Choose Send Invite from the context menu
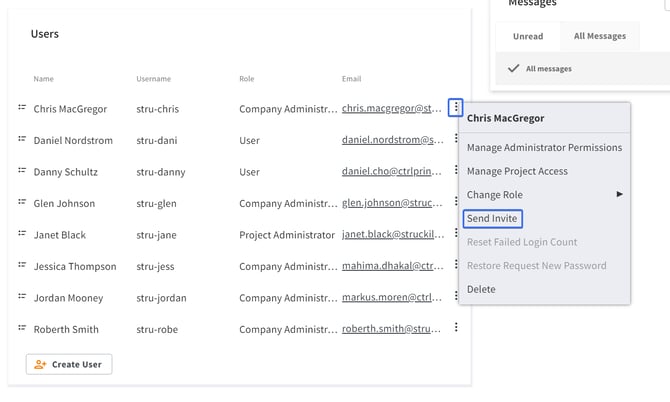Viewport: 670px width, 402px height. 492,218
